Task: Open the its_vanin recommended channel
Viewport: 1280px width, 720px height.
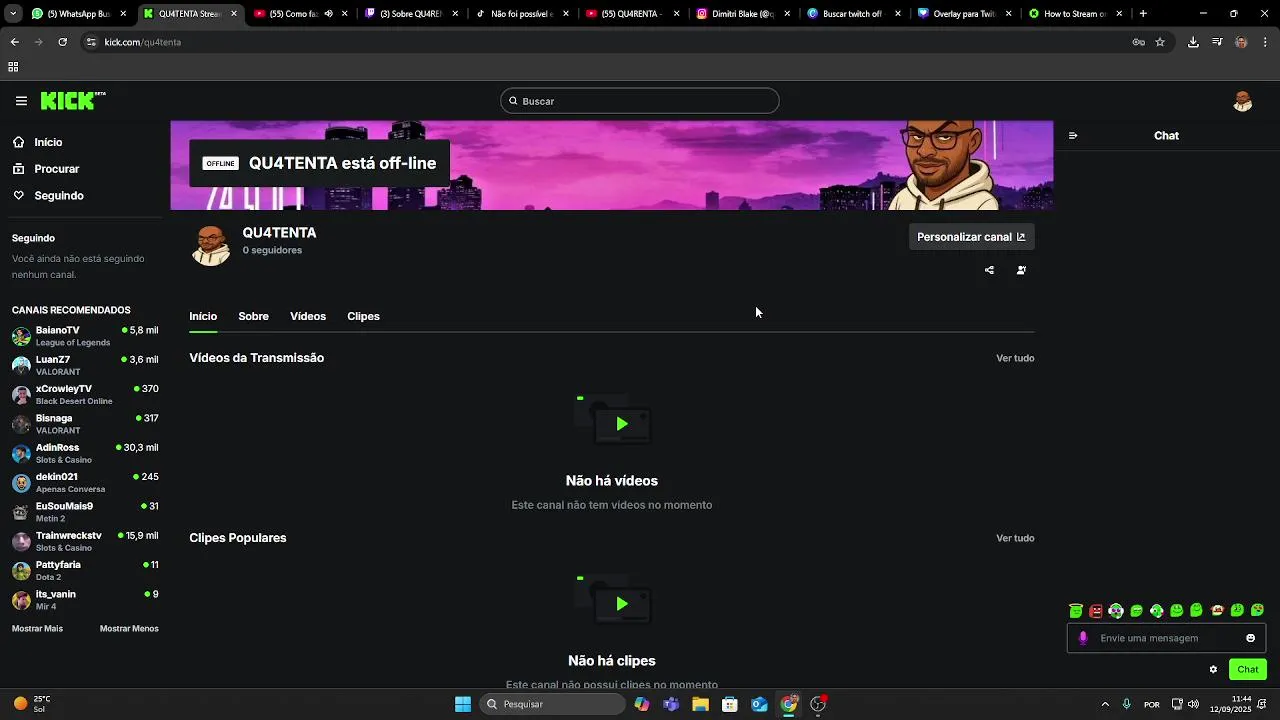Action: click(85, 600)
